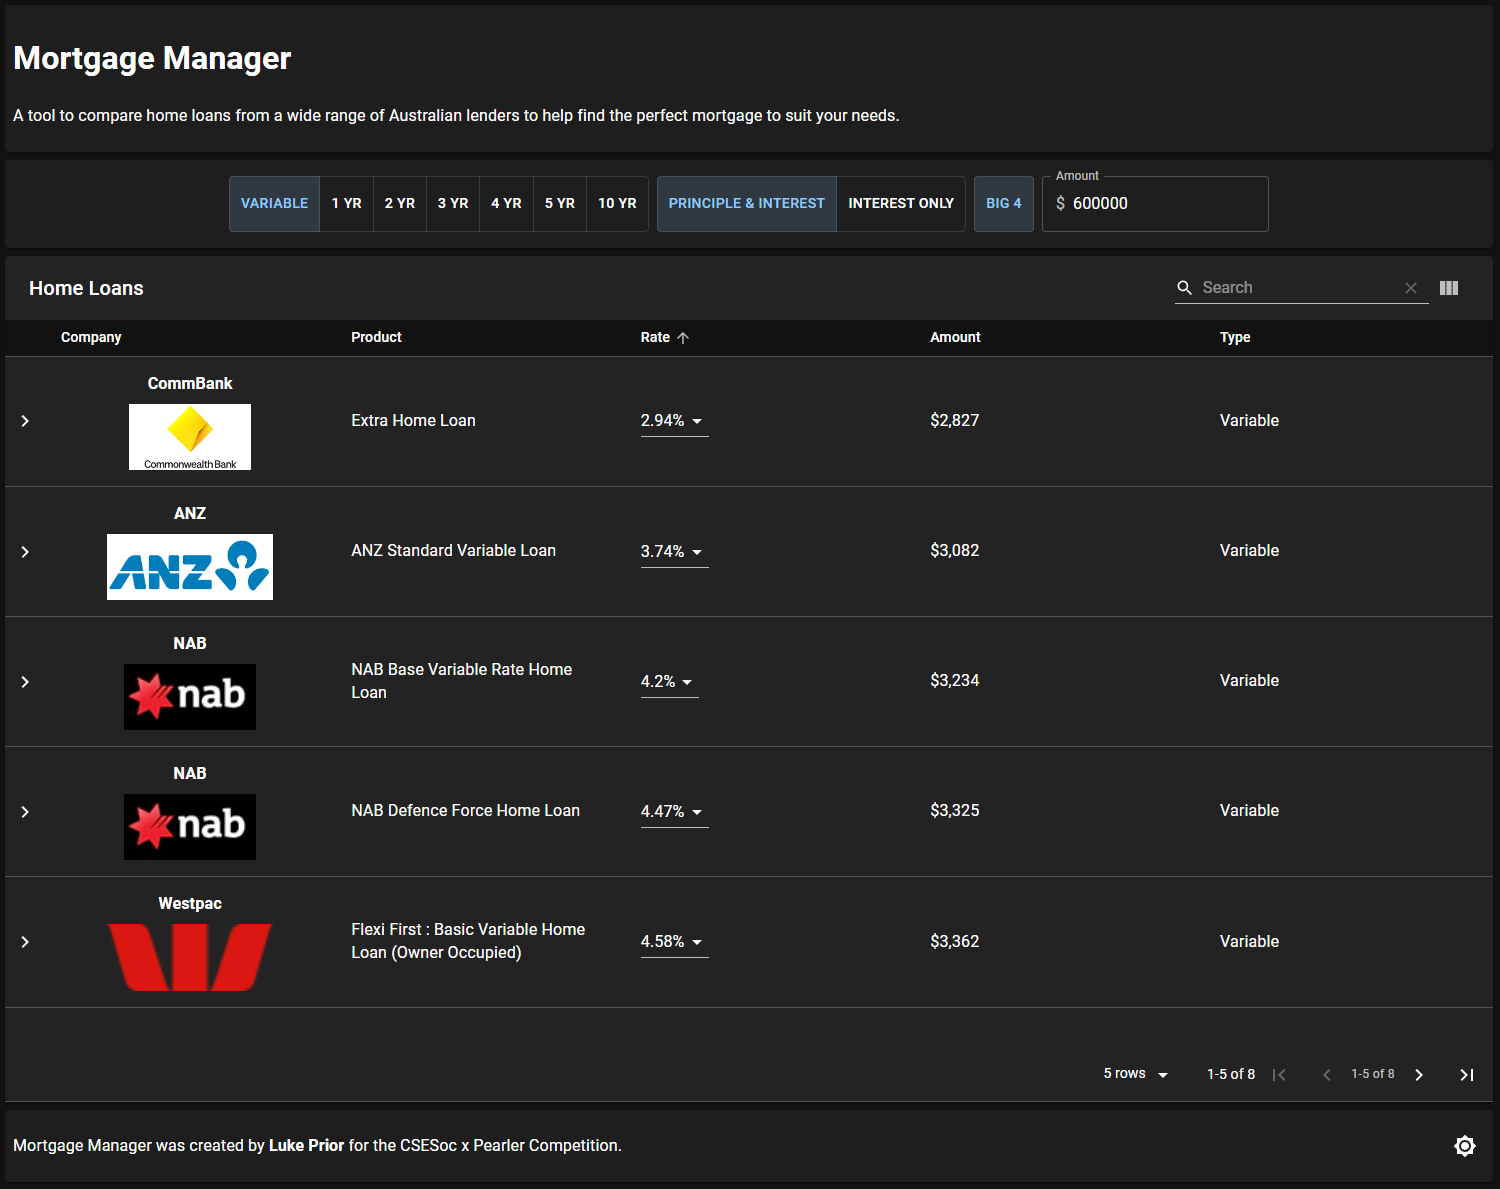
Task: Open the Luke Prior link
Action: point(306,1146)
